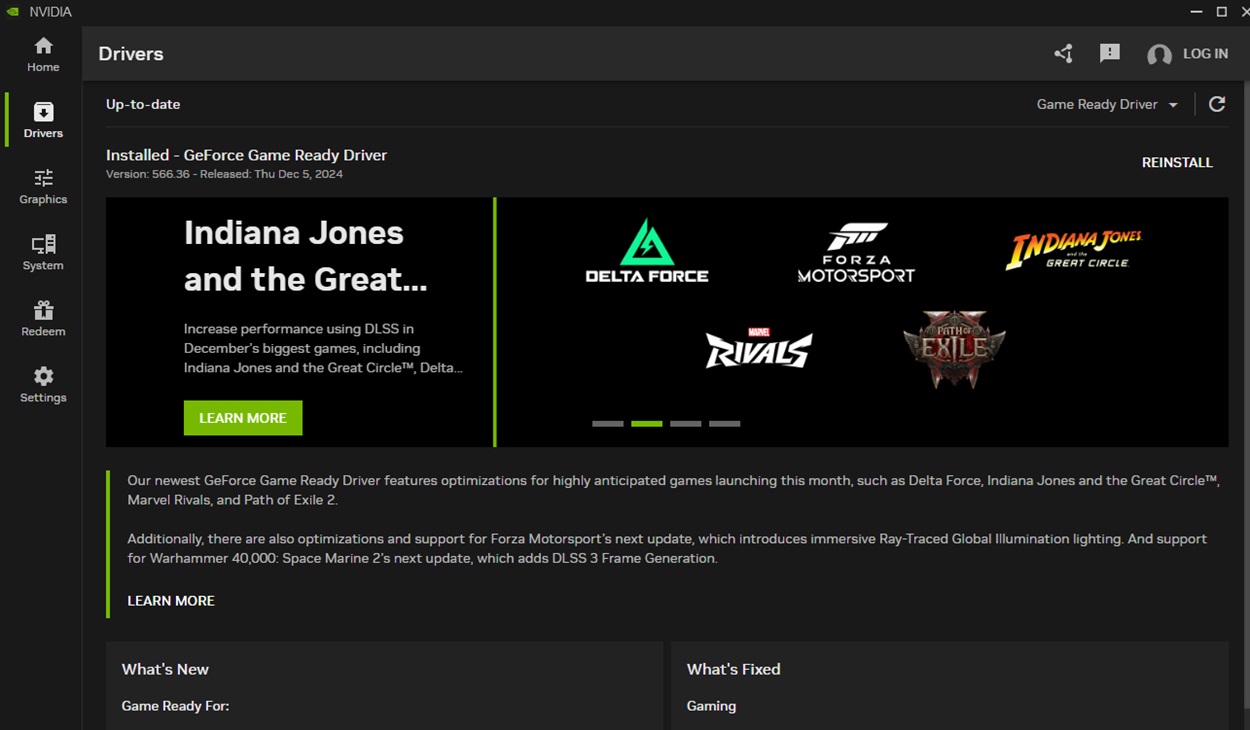This screenshot has height=730, width=1250.
Task: Open the Settings gear in sidebar
Action: pyautogui.click(x=43, y=384)
